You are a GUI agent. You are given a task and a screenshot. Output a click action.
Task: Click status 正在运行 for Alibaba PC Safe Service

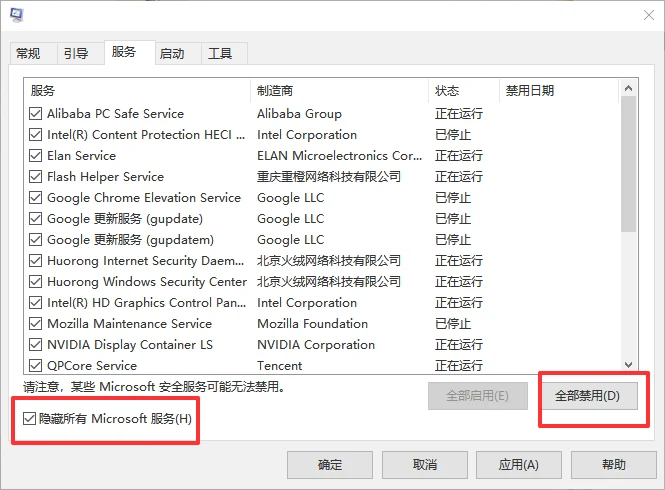tap(459, 114)
